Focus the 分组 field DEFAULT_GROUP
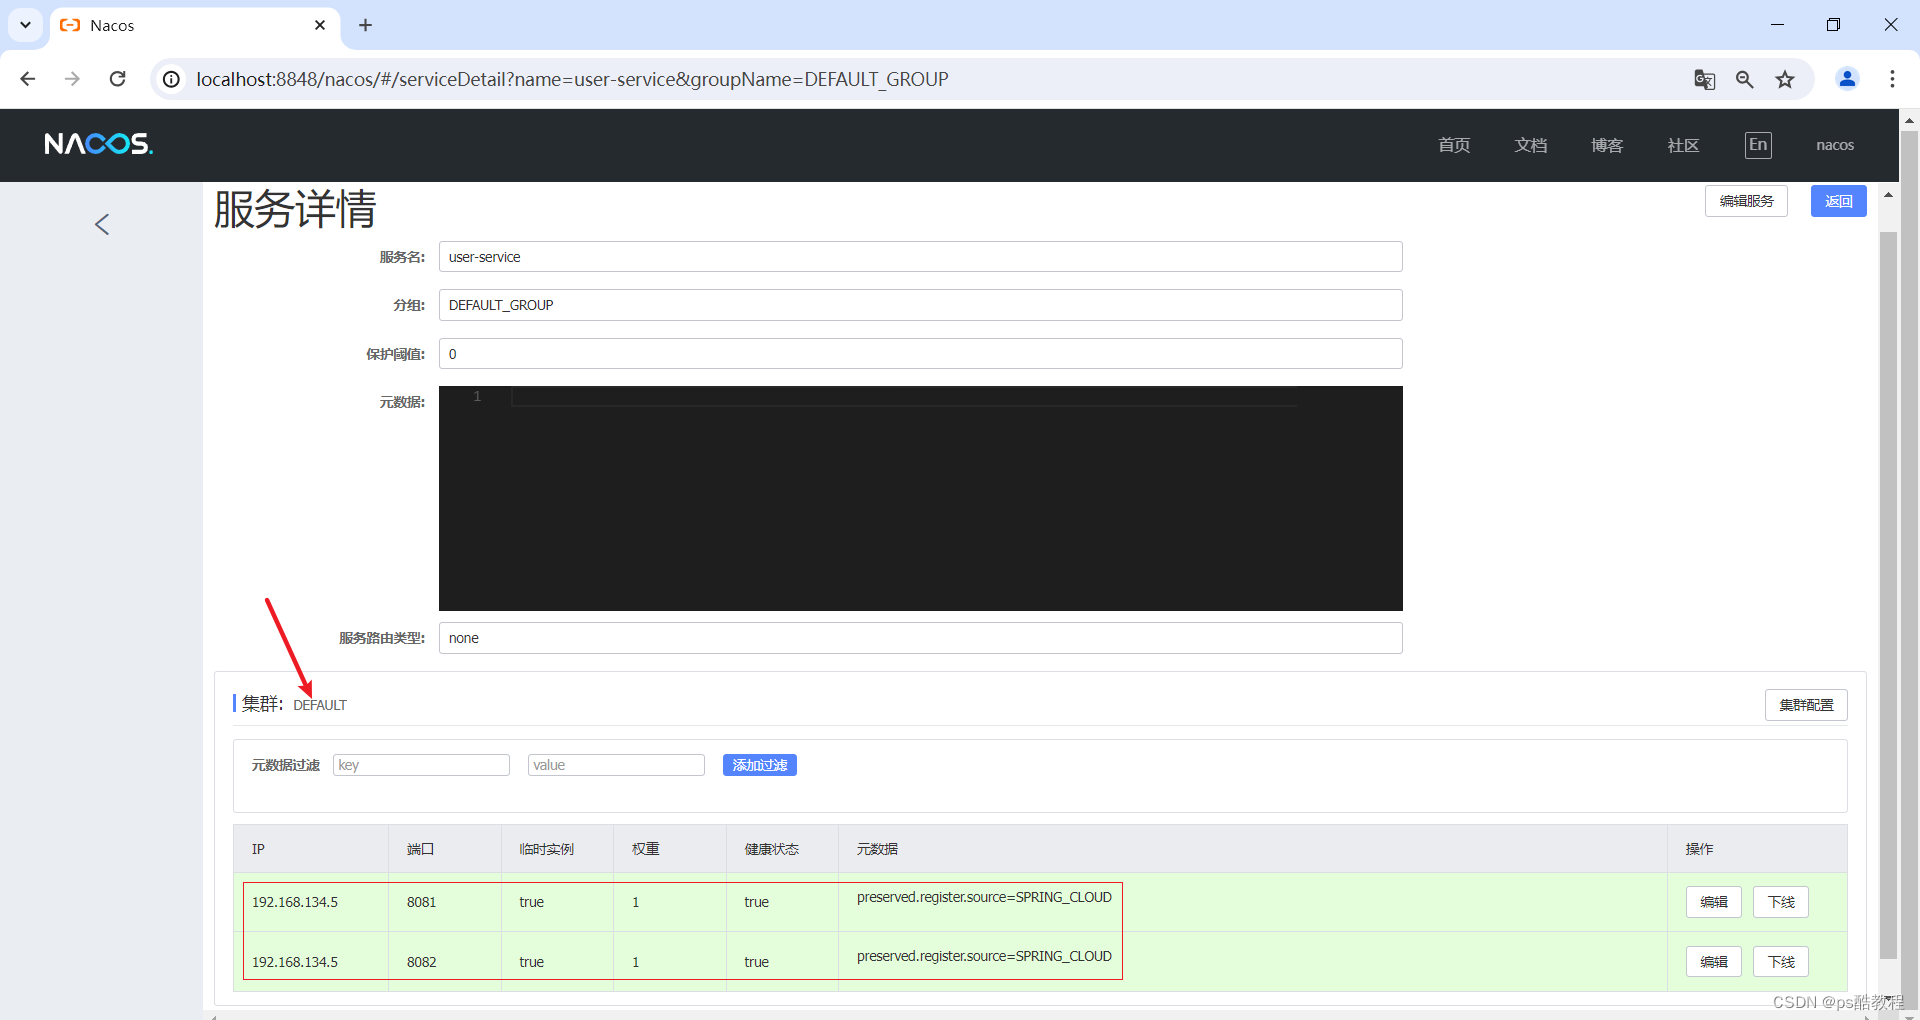1920x1020 pixels. coord(920,305)
